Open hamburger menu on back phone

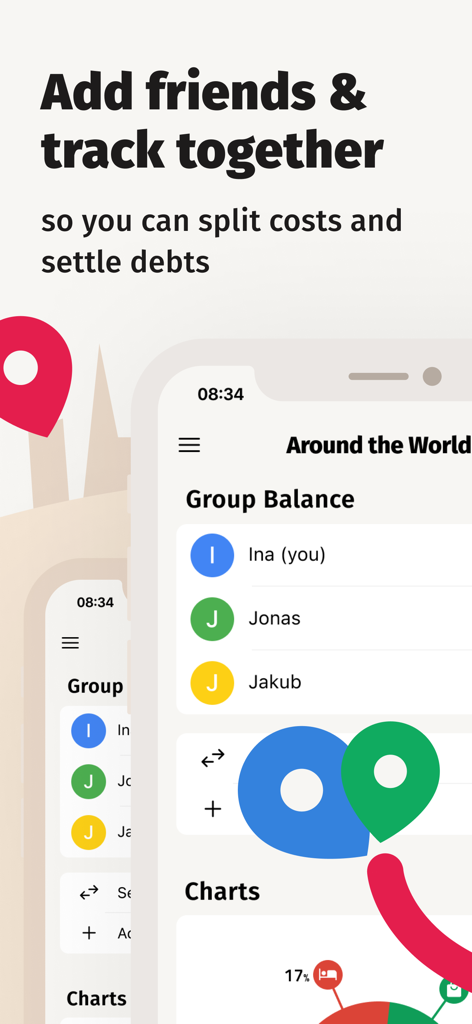[71, 643]
